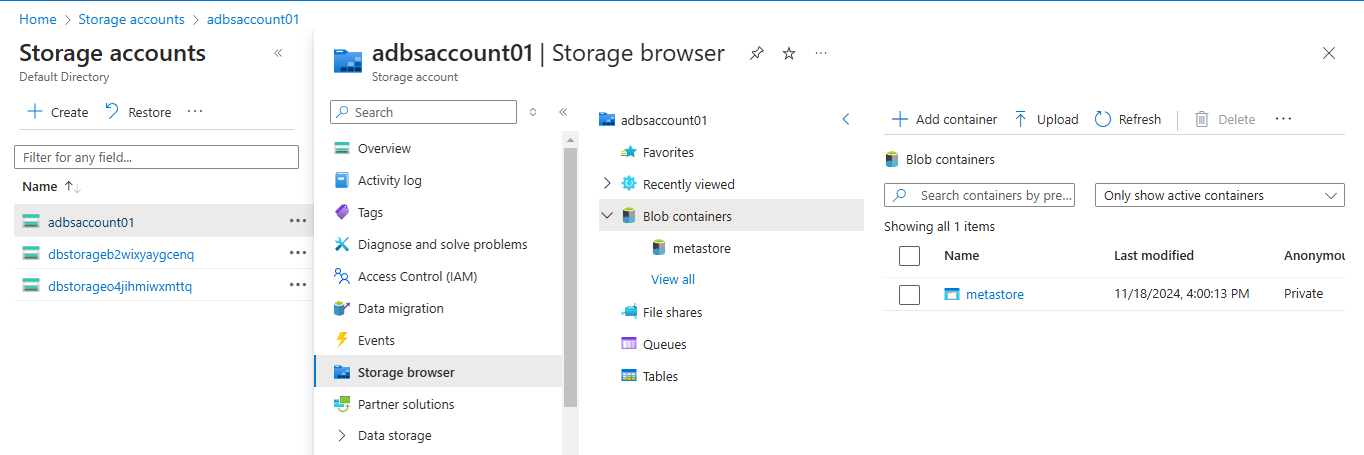Go to Activity log menu item

coord(389,180)
